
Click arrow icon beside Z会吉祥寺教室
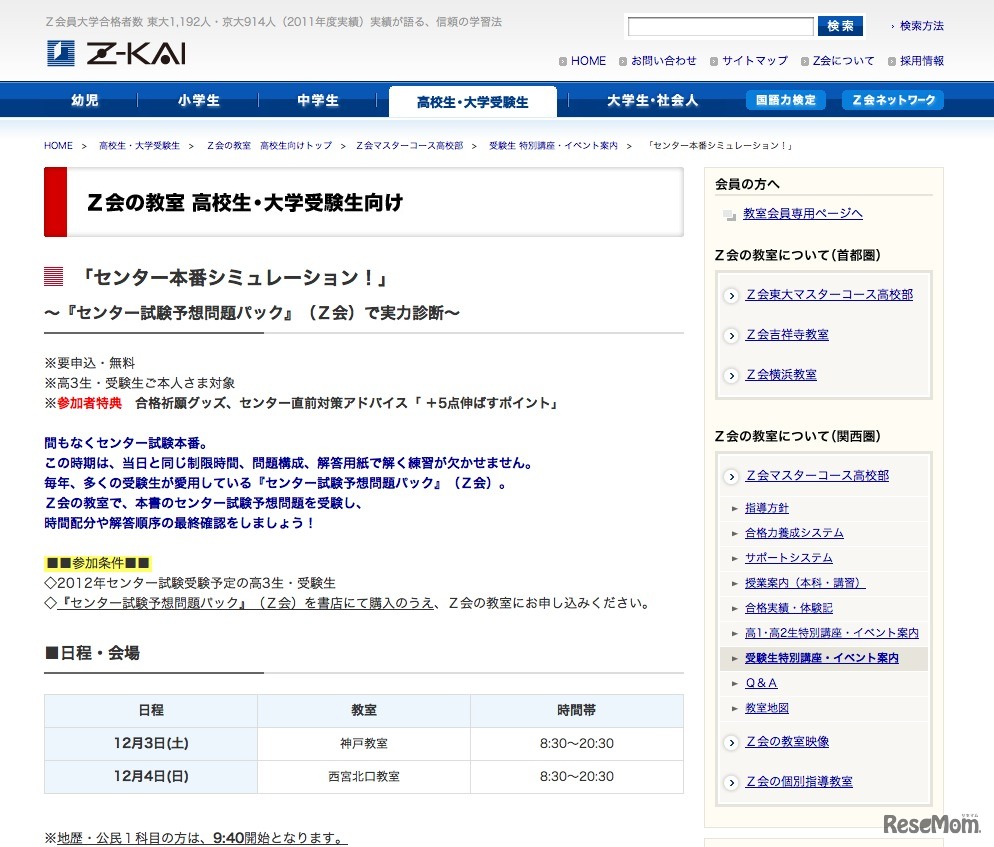point(732,335)
